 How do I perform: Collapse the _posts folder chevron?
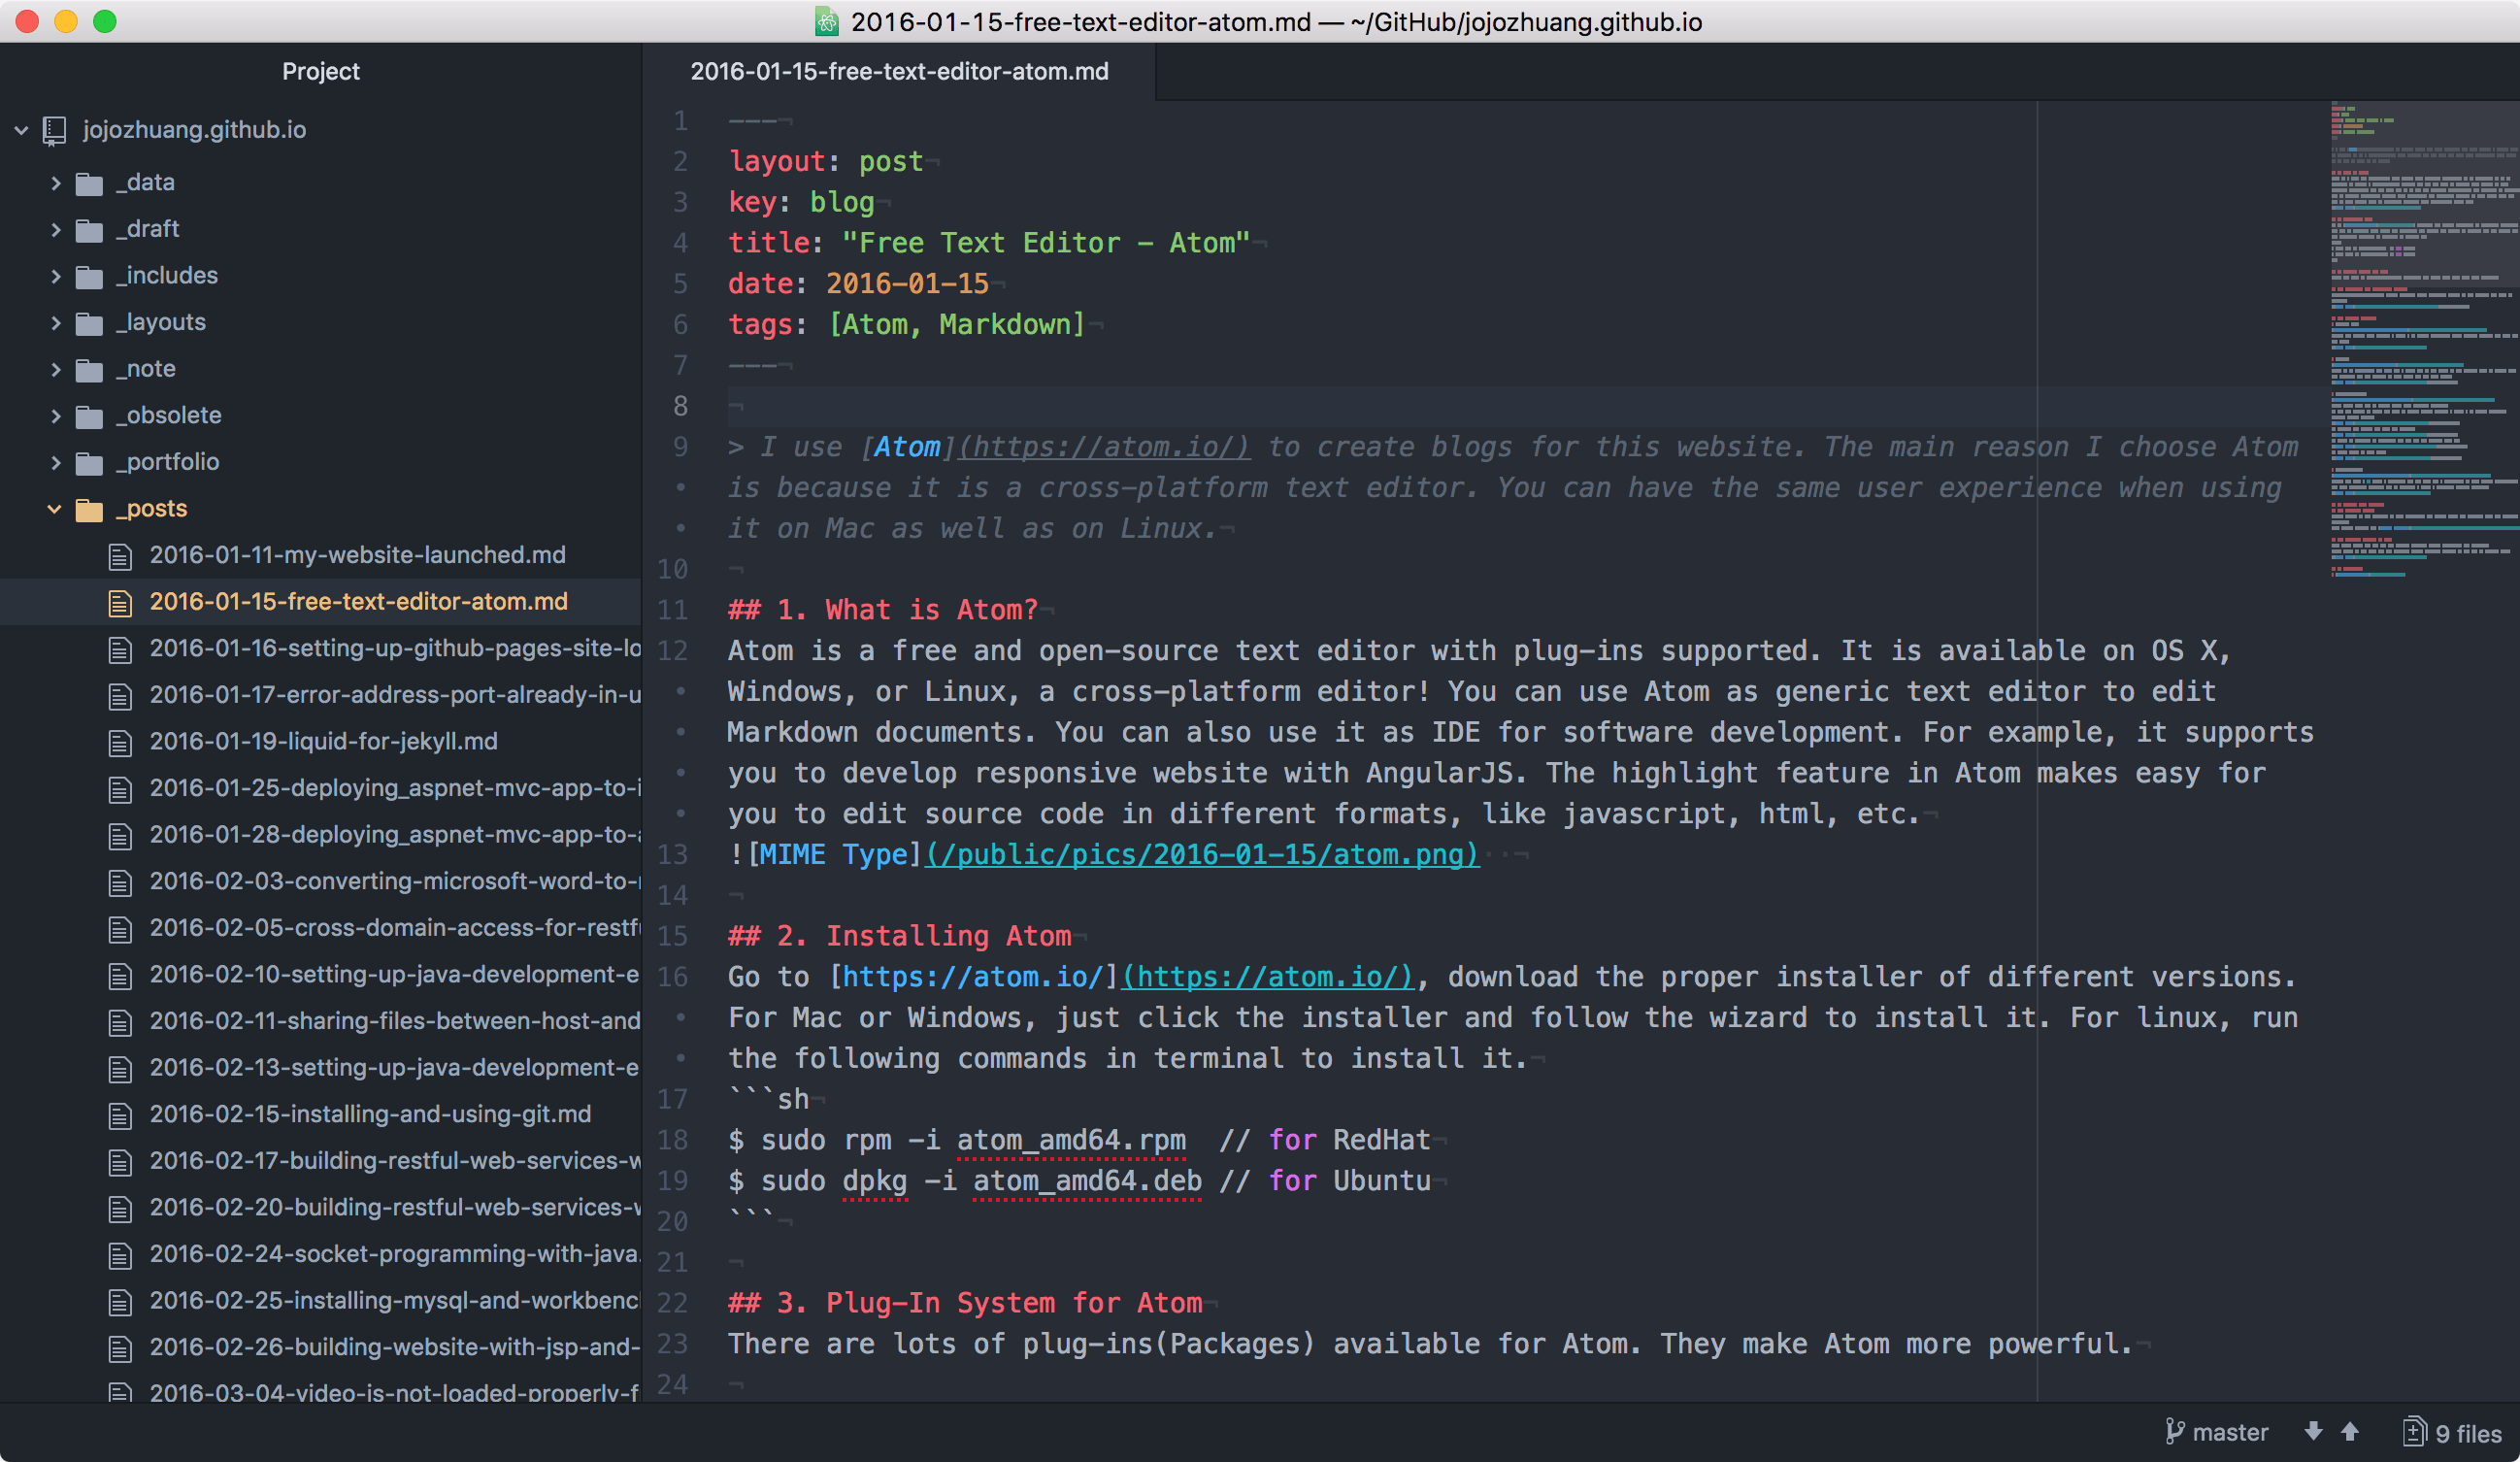click(x=55, y=509)
